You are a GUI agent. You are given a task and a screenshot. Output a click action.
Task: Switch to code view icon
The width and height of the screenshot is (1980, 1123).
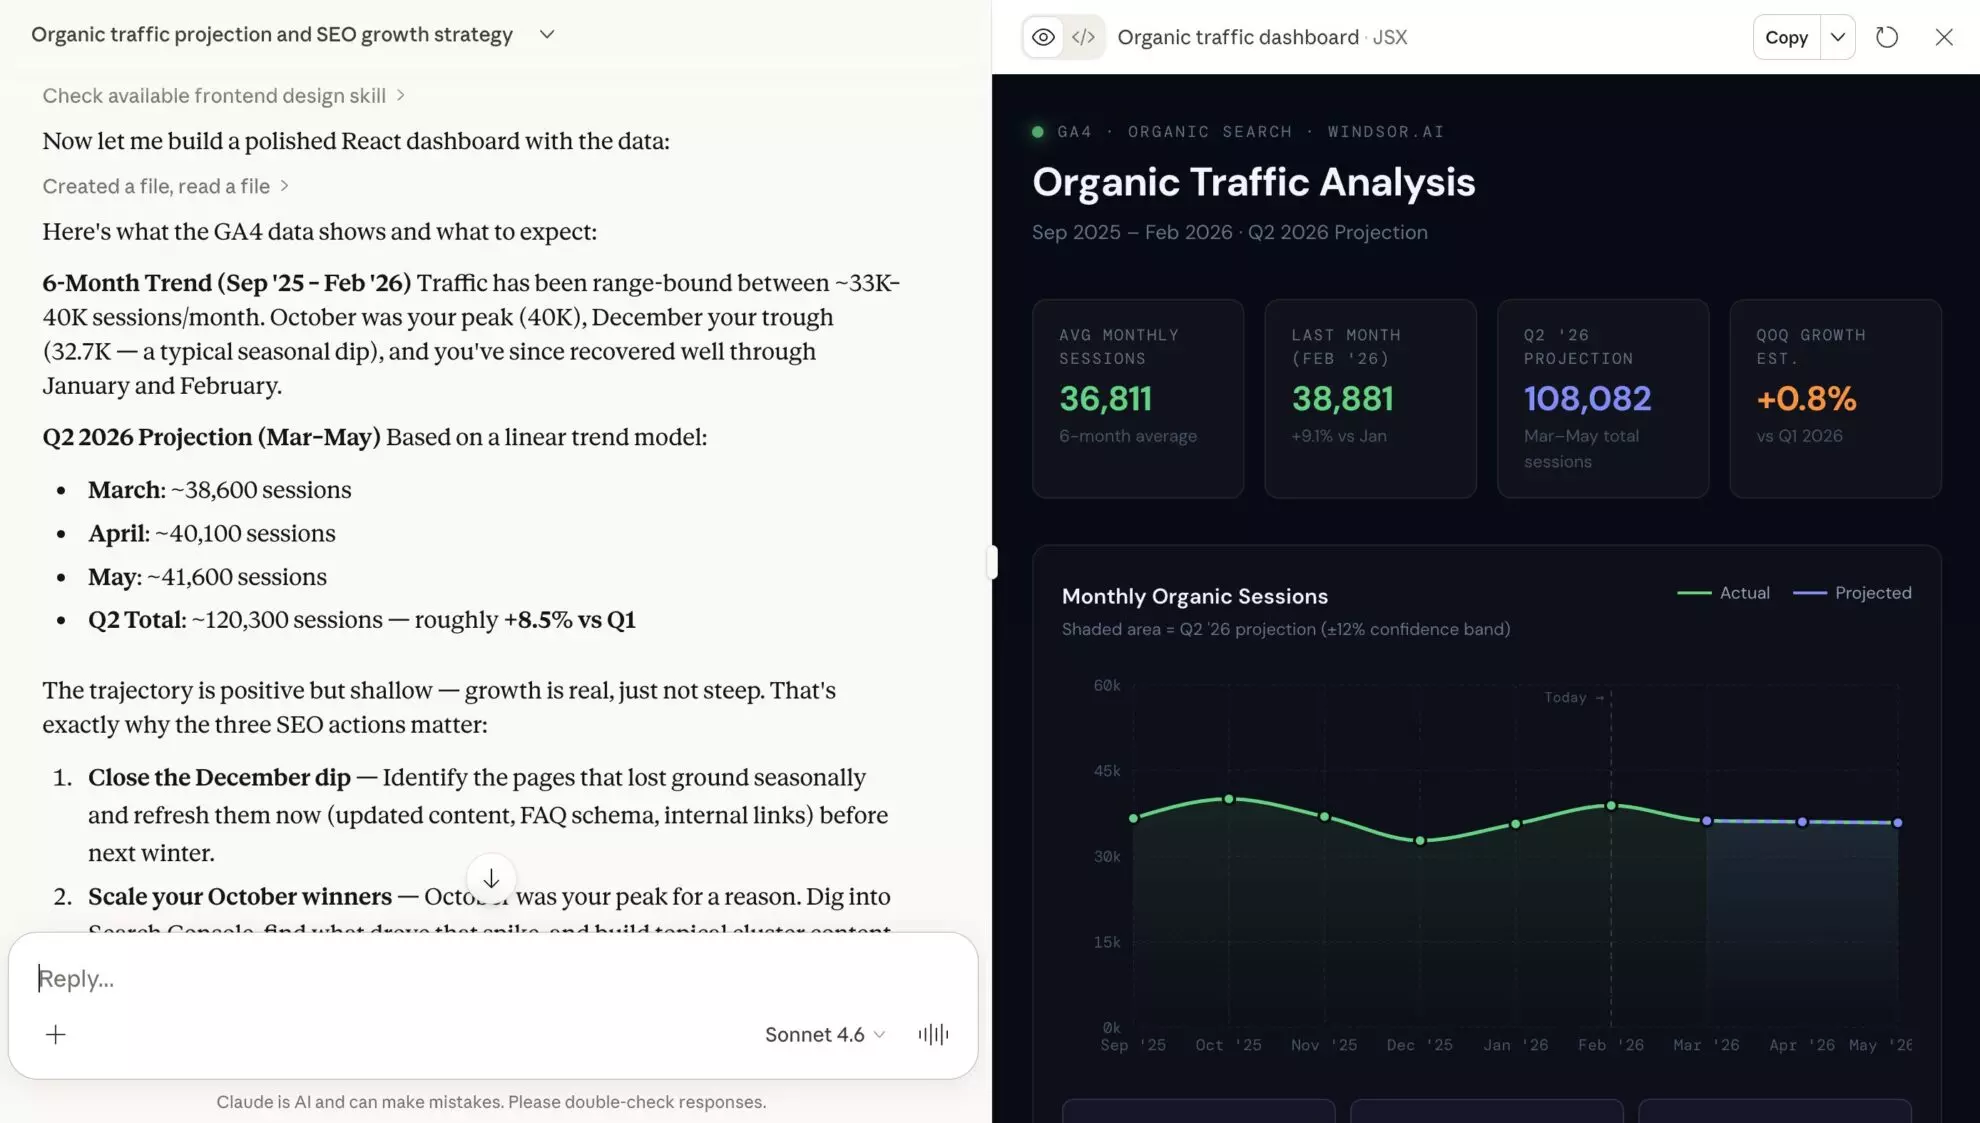(1083, 37)
